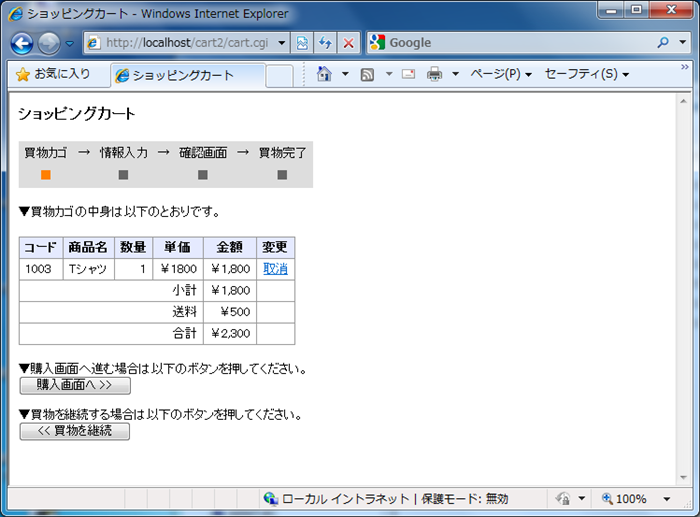
Task: Close the Internet Explorer window
Action: coord(671,10)
